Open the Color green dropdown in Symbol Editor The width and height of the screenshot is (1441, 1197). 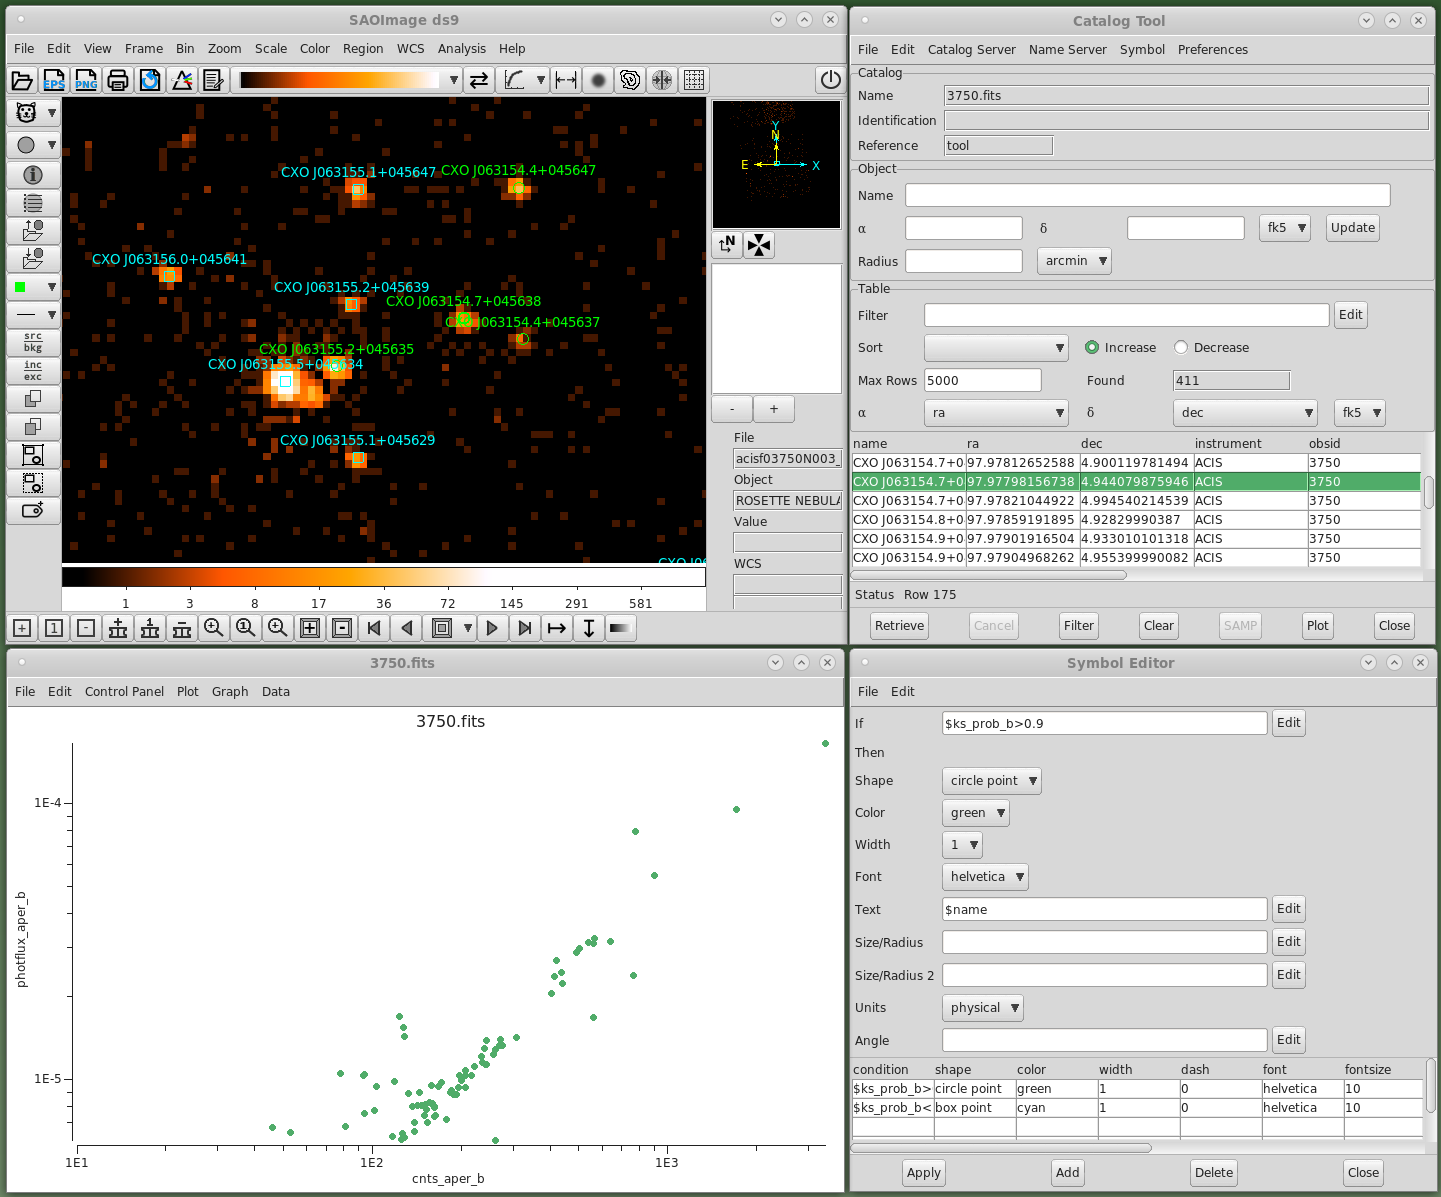point(975,813)
